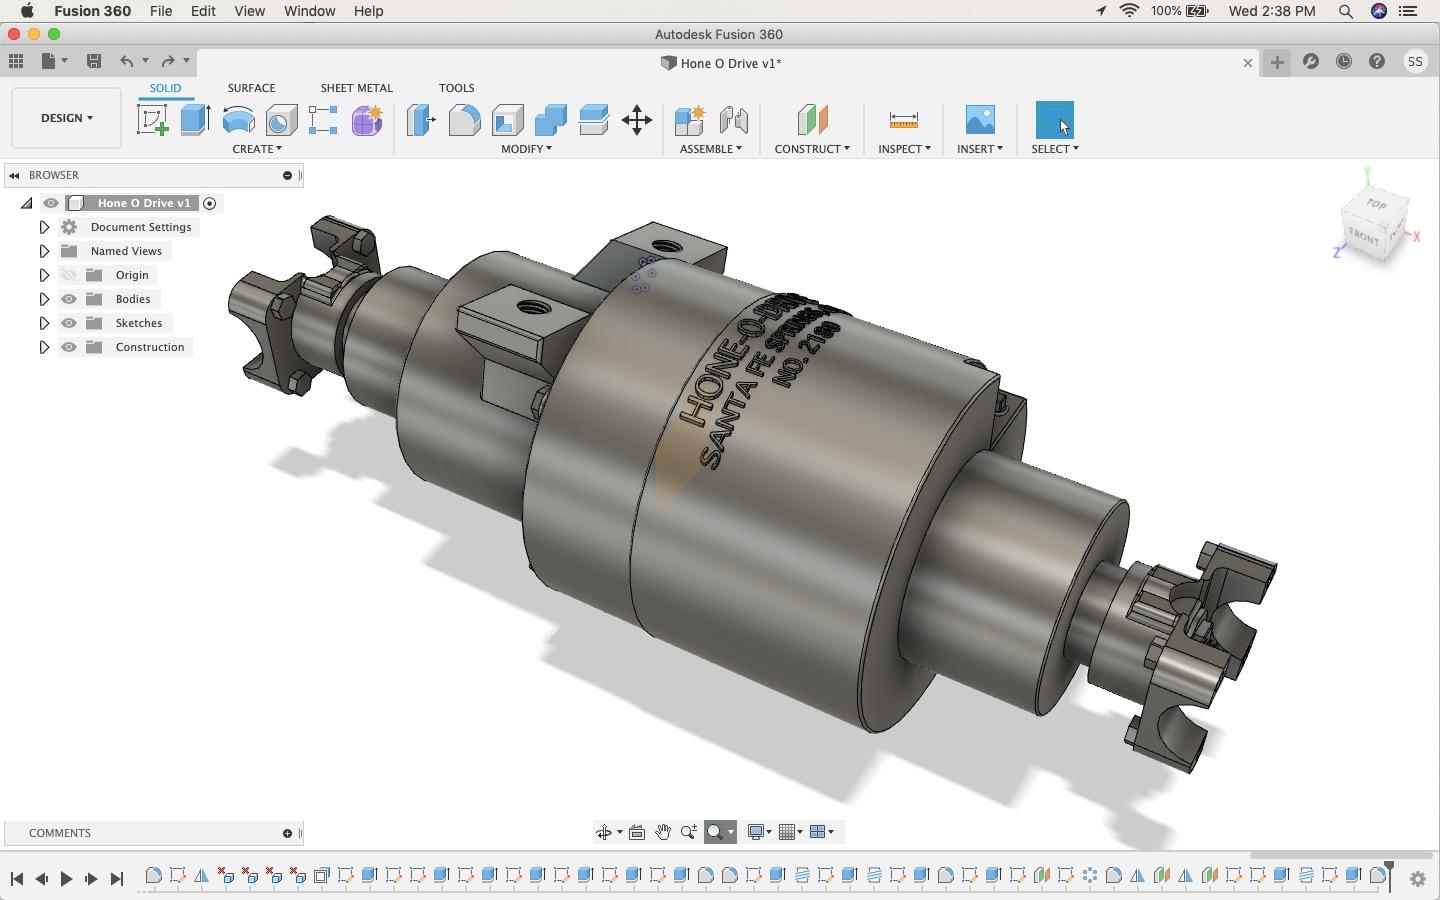Toggle Bodies folder visibility
The height and width of the screenshot is (900, 1440).
69,299
